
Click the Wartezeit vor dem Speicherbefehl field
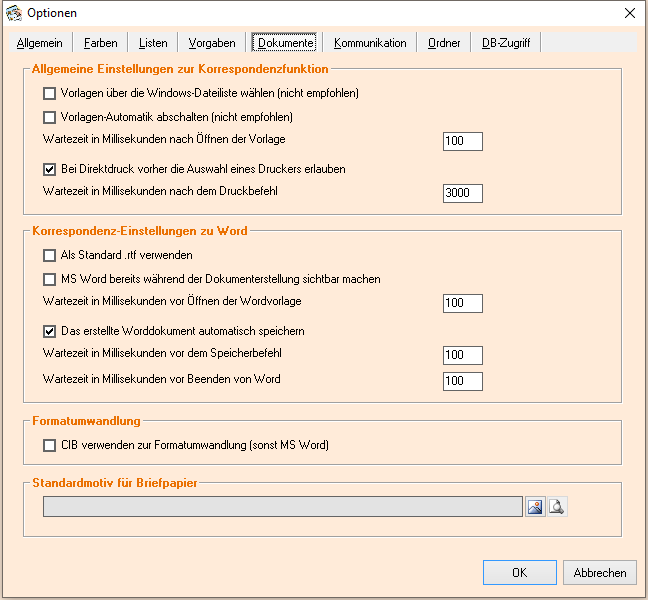462,356
